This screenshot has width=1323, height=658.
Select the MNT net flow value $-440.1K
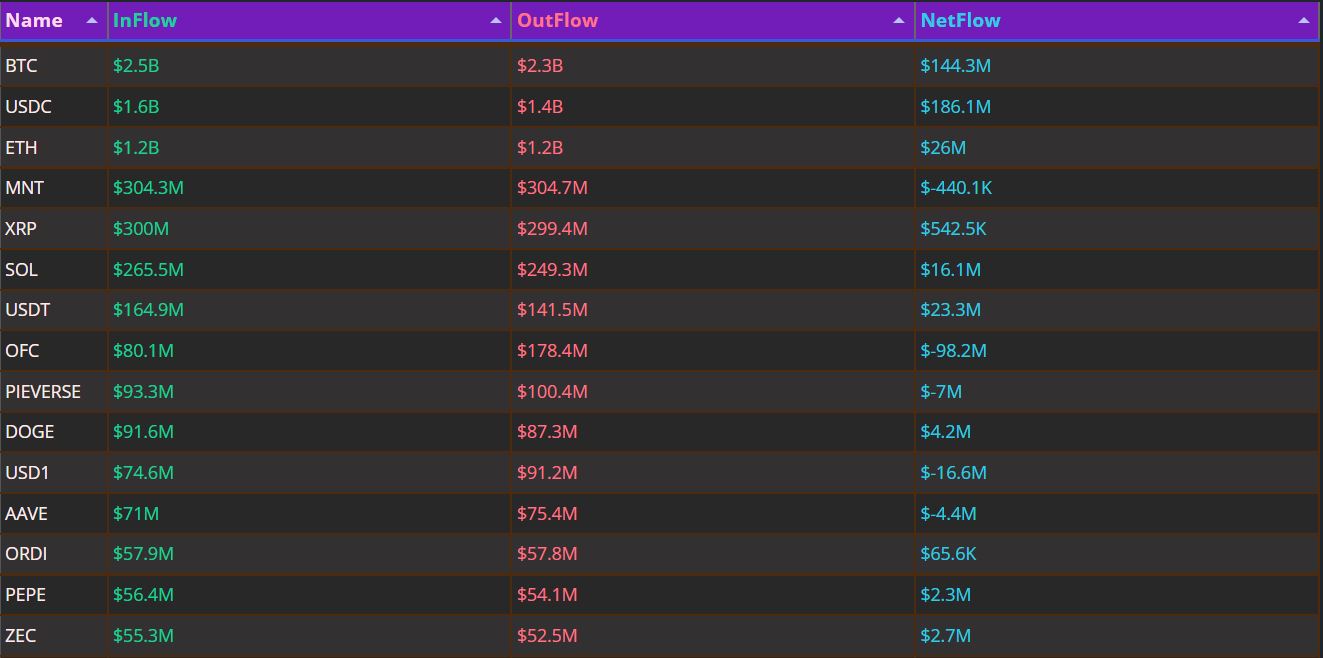click(956, 188)
